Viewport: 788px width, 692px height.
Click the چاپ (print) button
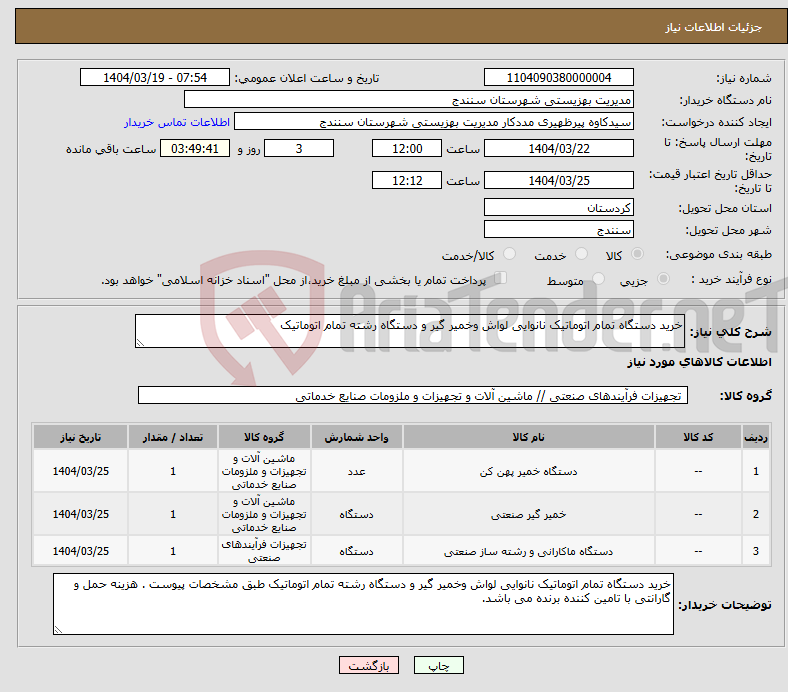click(438, 665)
